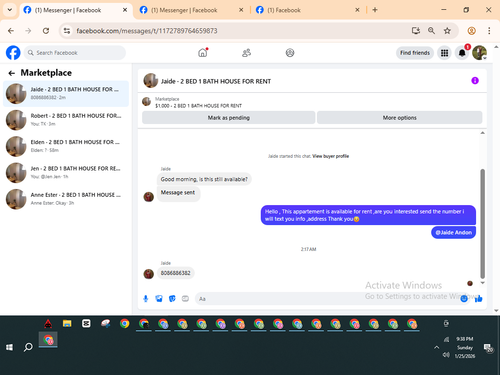Switch to the second Messenger | Facebook tab
500x375 pixels.
184,10
